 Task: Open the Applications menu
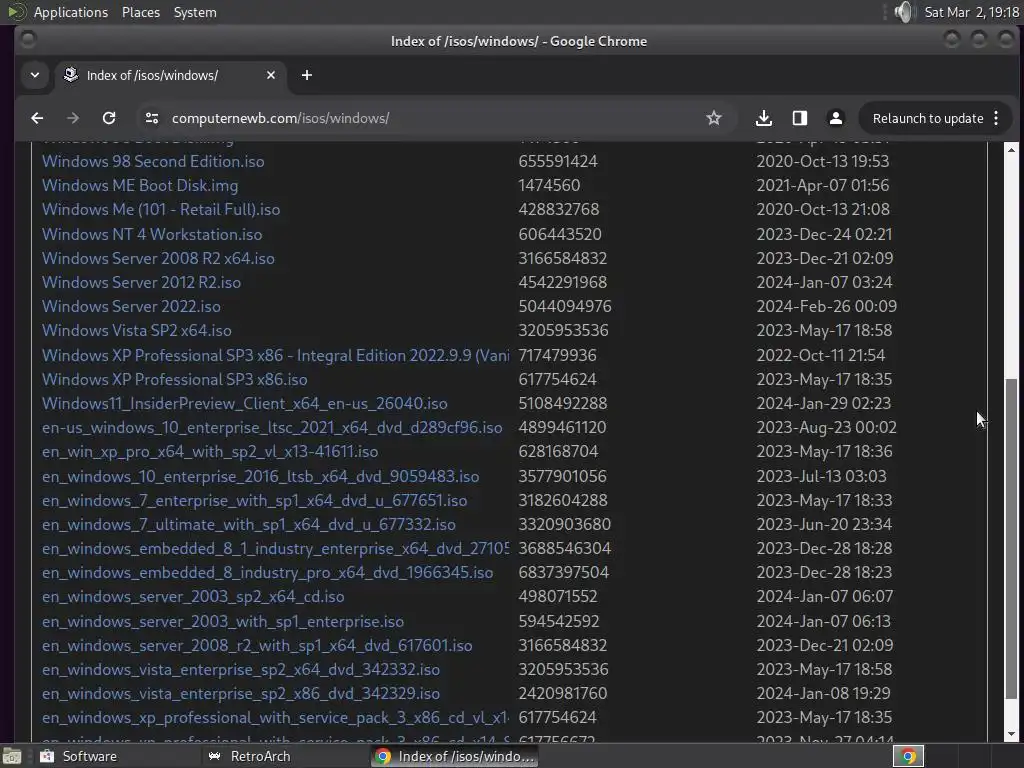click(x=71, y=12)
